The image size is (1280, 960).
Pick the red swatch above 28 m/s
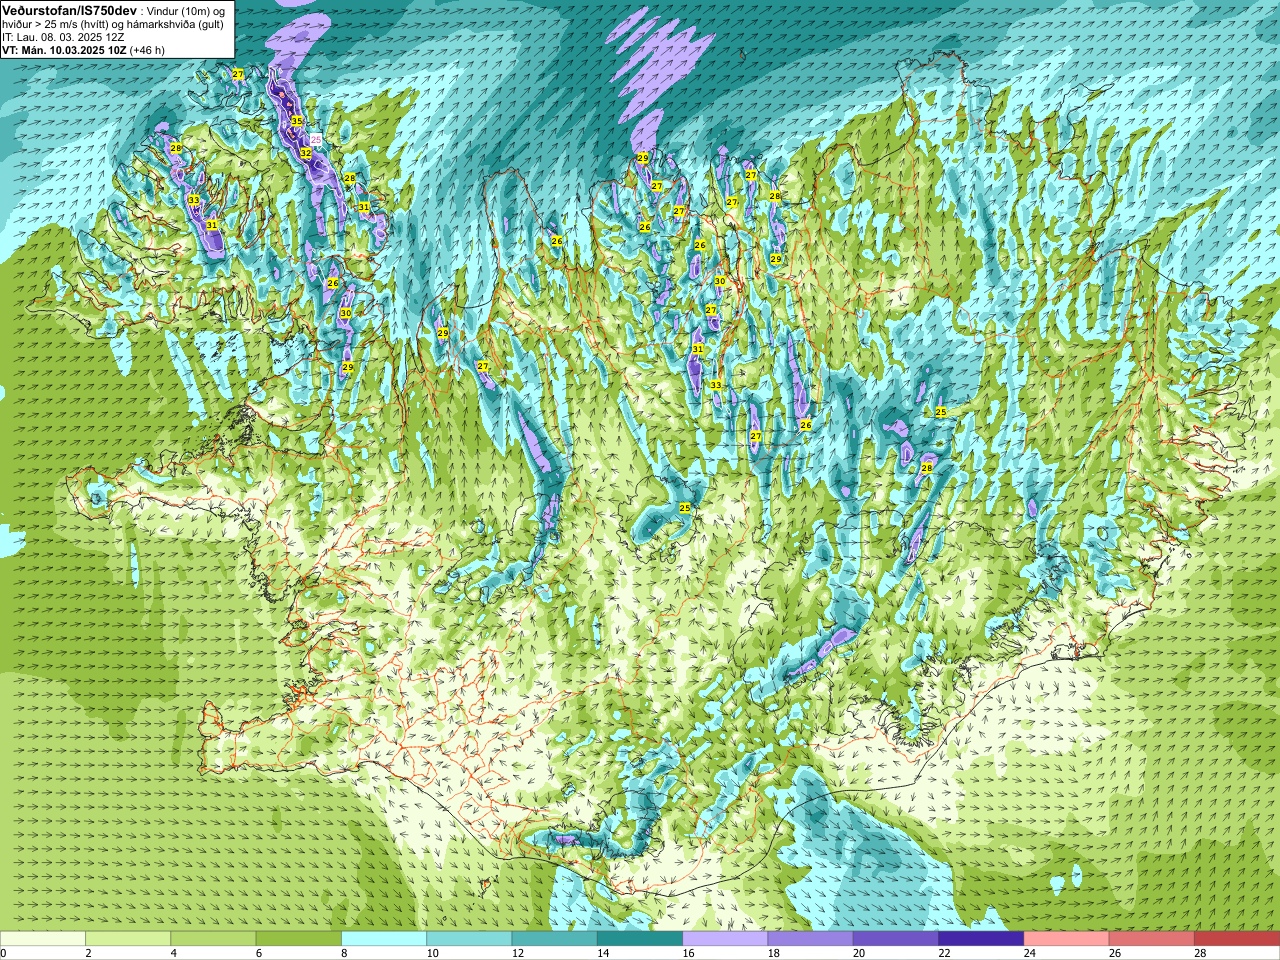pyautogui.click(x=1237, y=939)
